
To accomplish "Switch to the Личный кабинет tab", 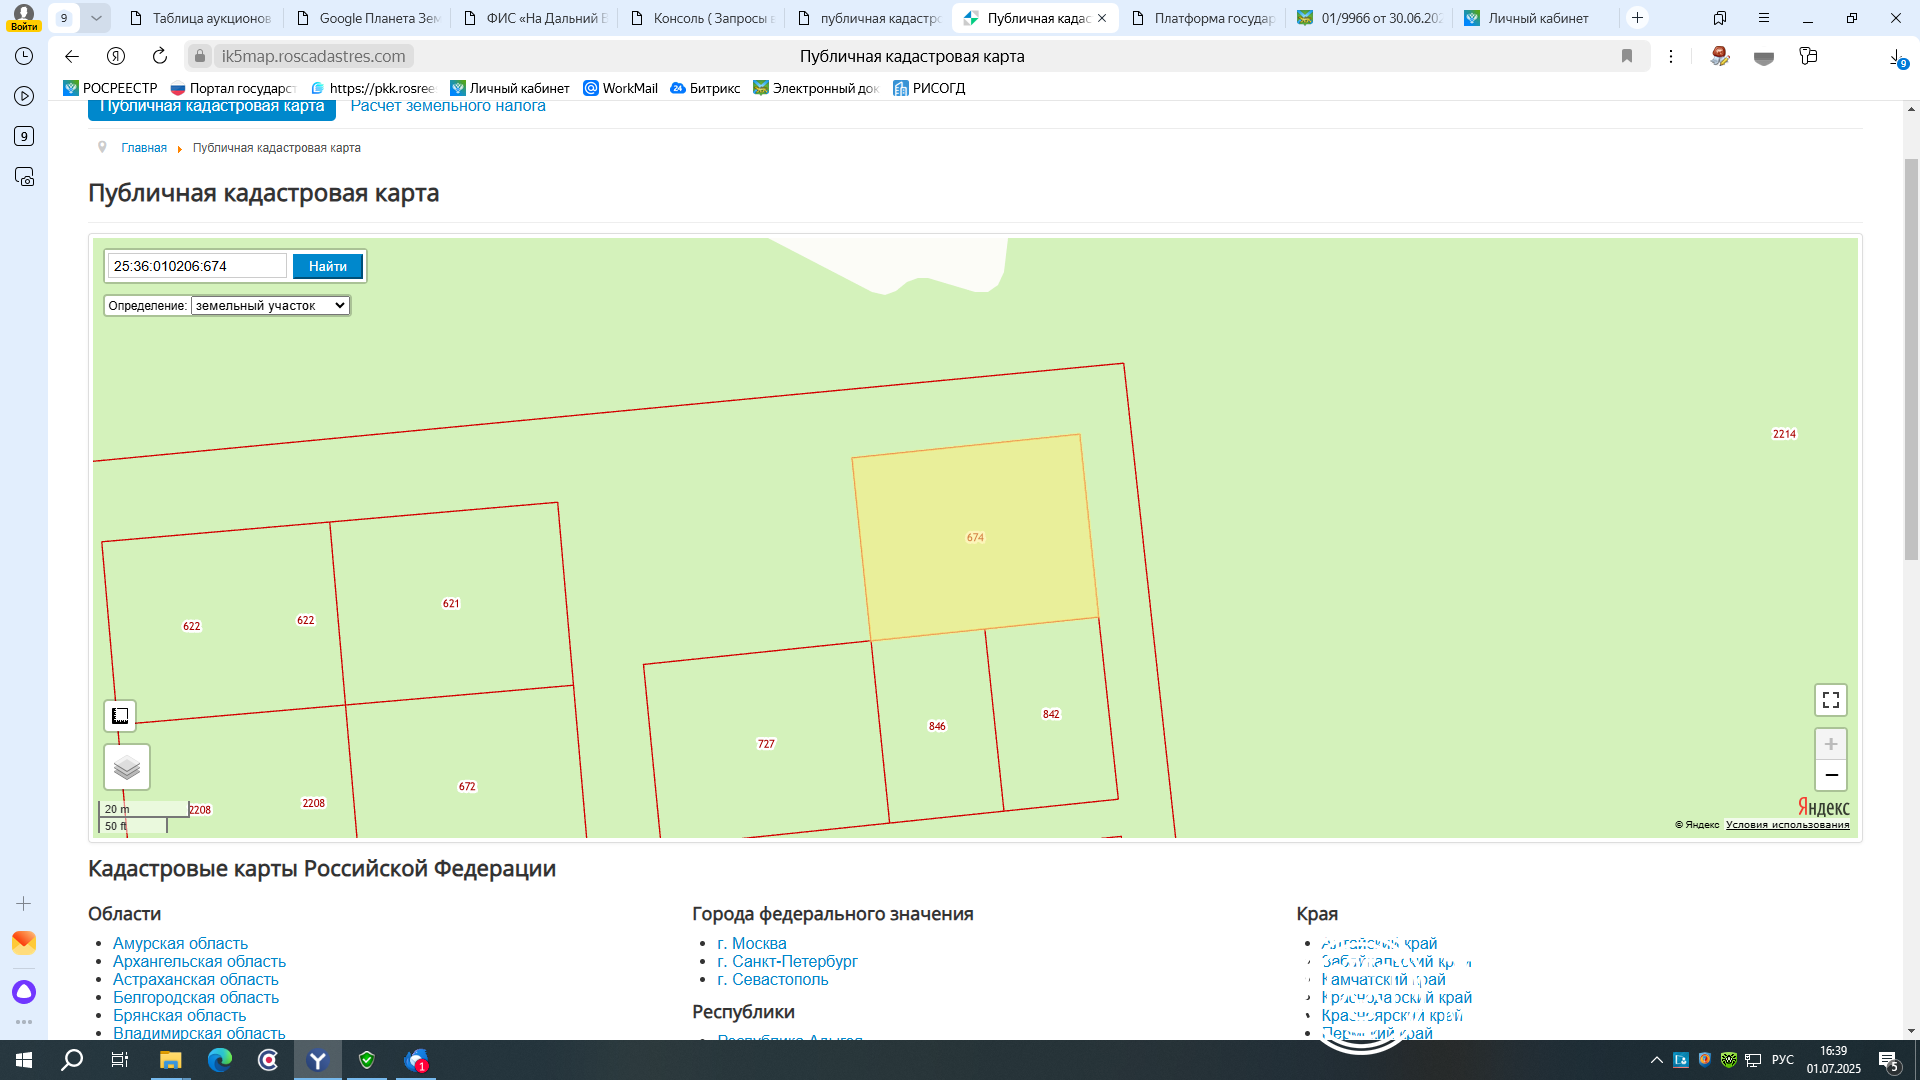I will click(x=1537, y=18).
